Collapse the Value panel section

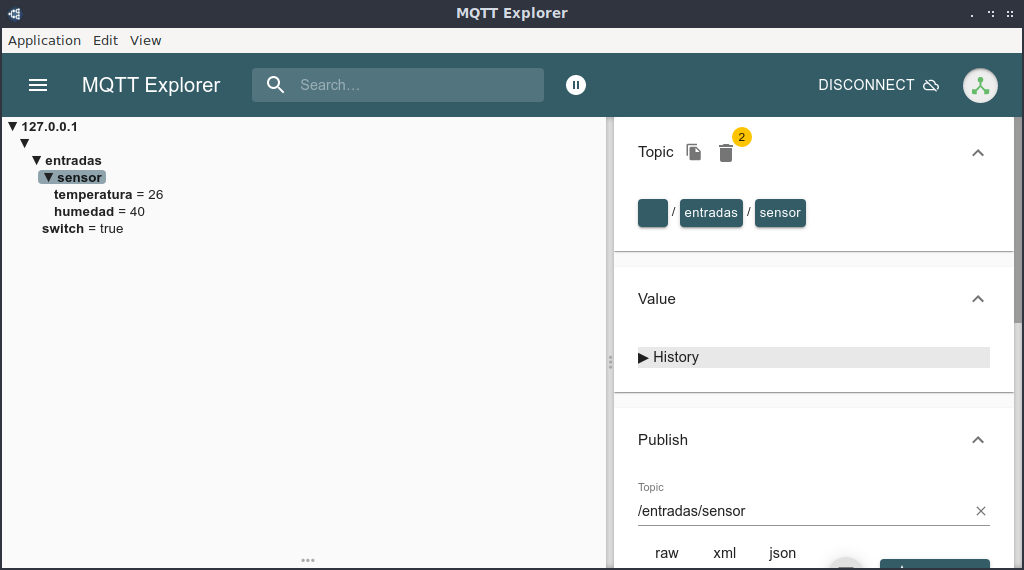coord(978,299)
